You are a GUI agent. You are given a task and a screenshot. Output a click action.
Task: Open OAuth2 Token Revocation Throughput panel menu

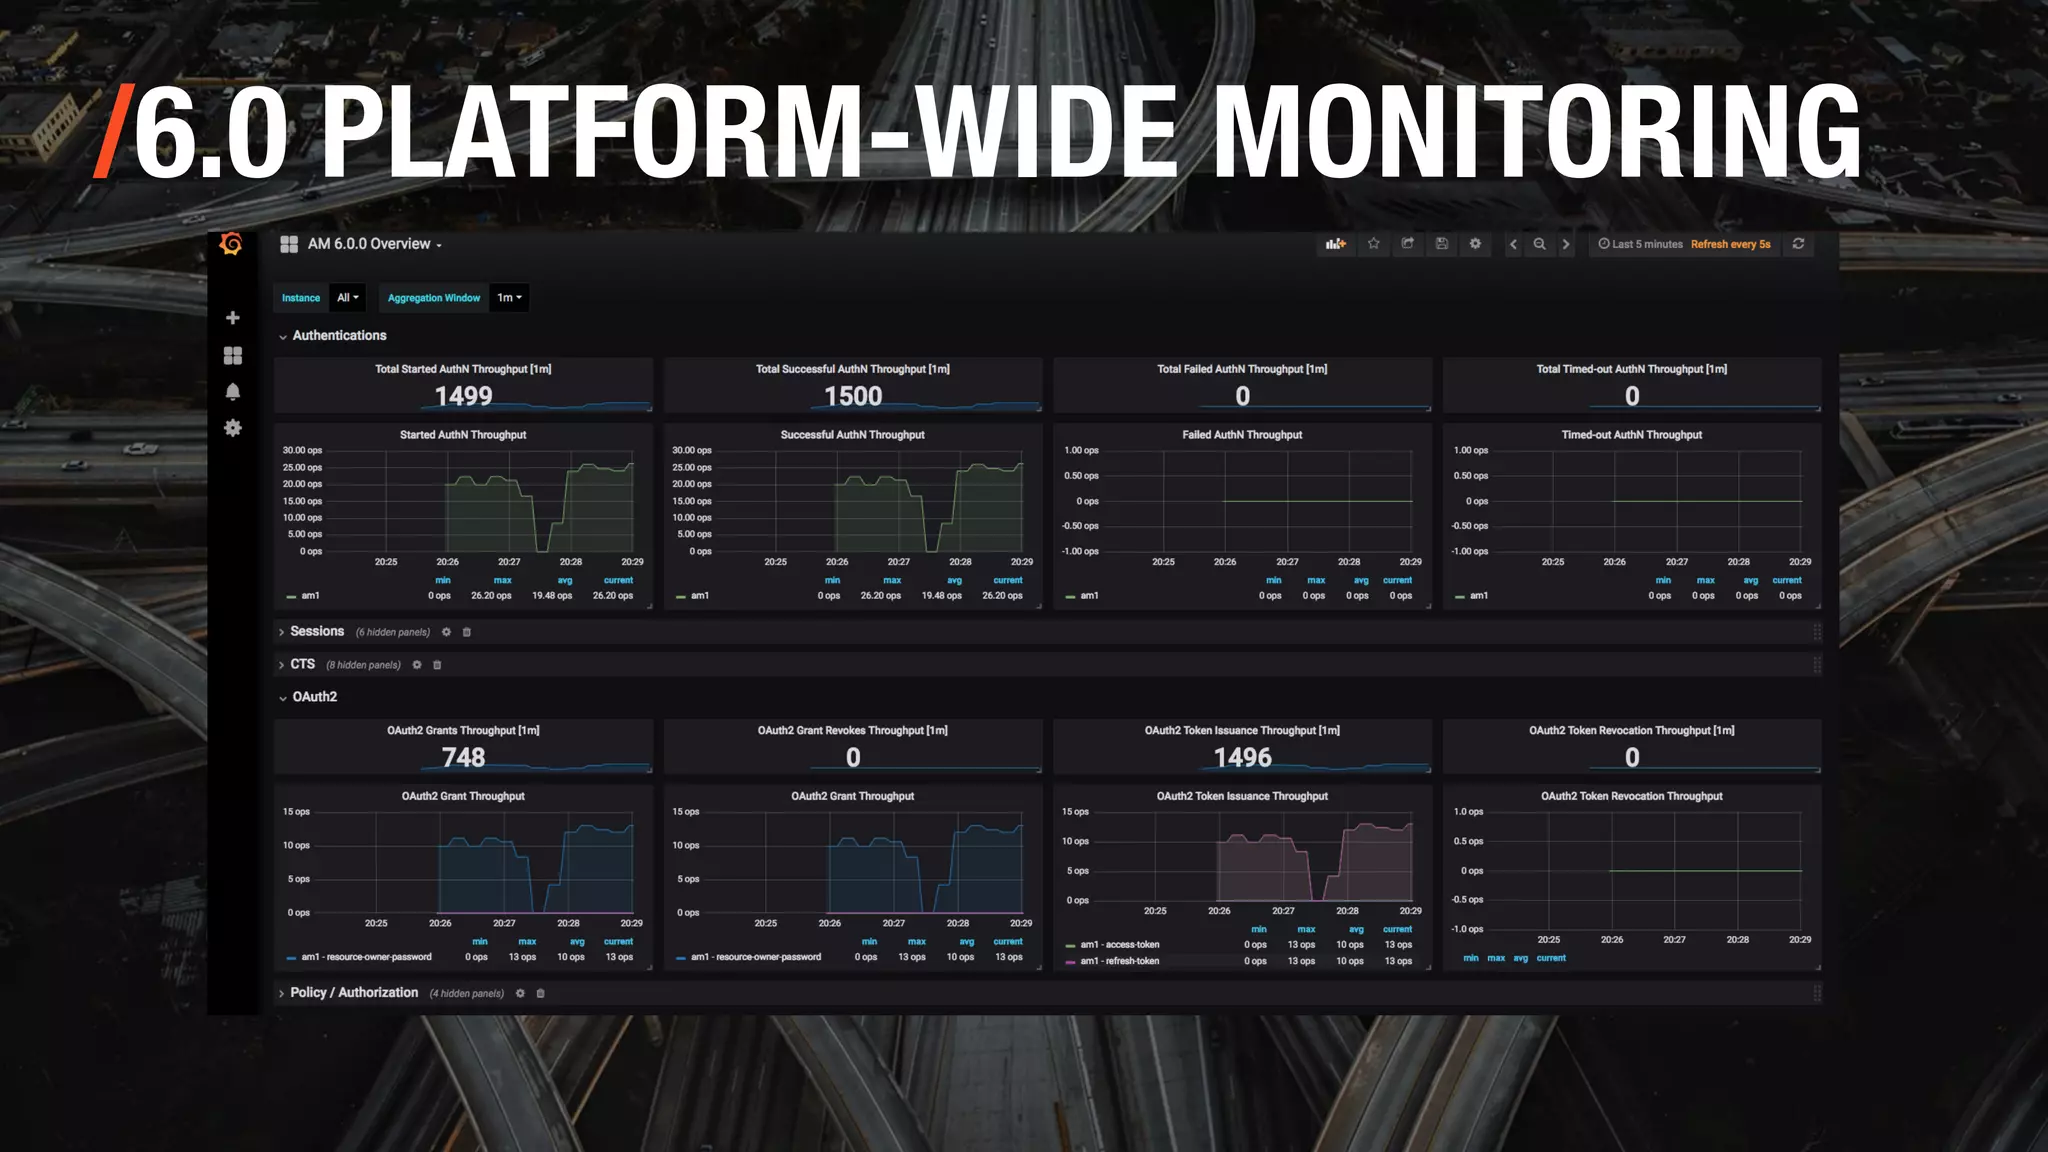1631,796
